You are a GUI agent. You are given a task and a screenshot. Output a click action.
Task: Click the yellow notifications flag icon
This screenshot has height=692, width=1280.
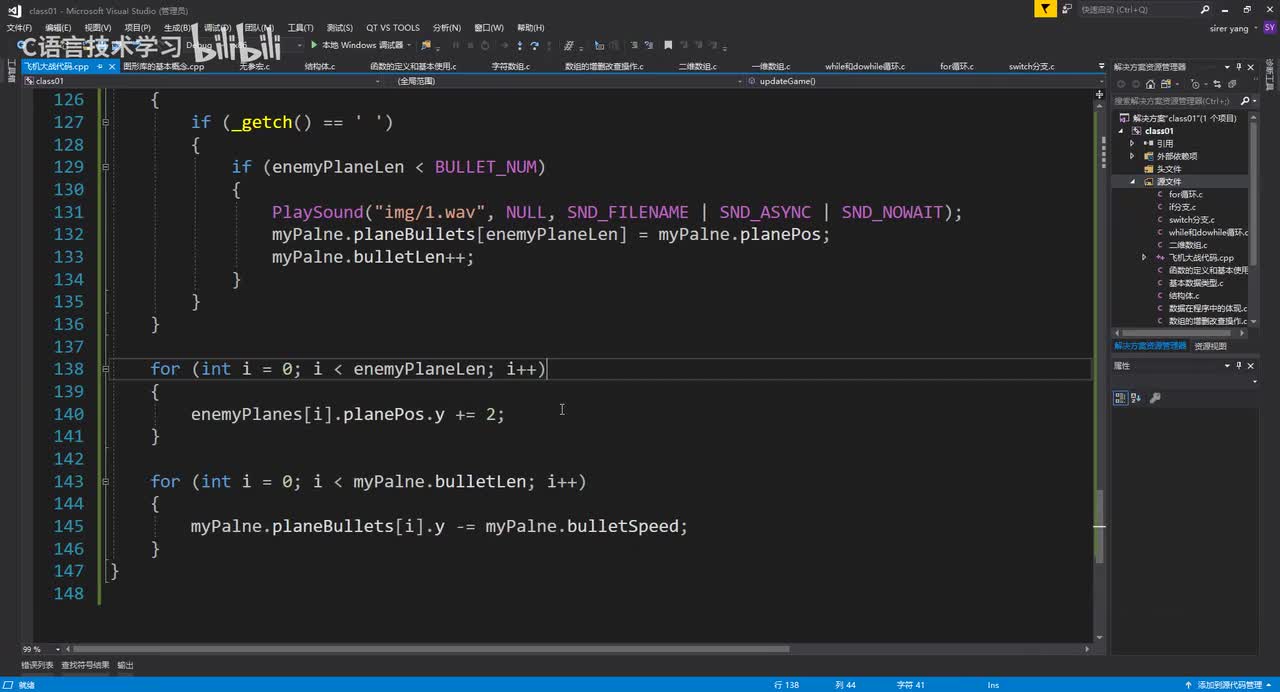1045,9
